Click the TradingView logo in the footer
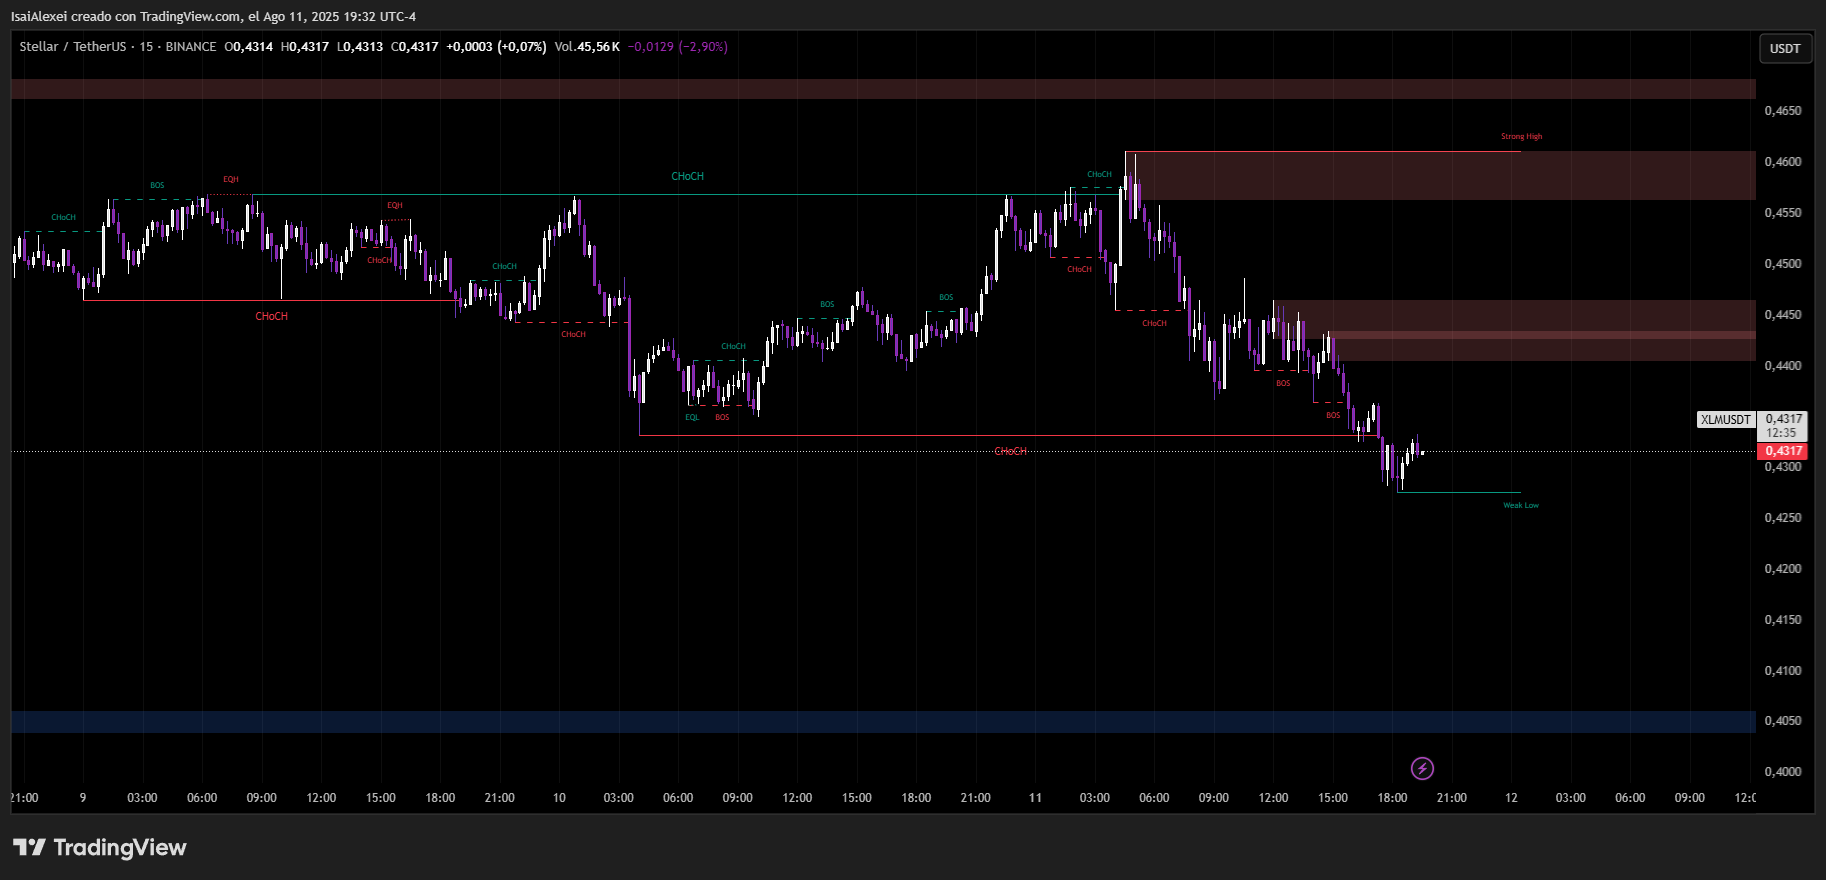The image size is (1826, 880). [x=100, y=848]
